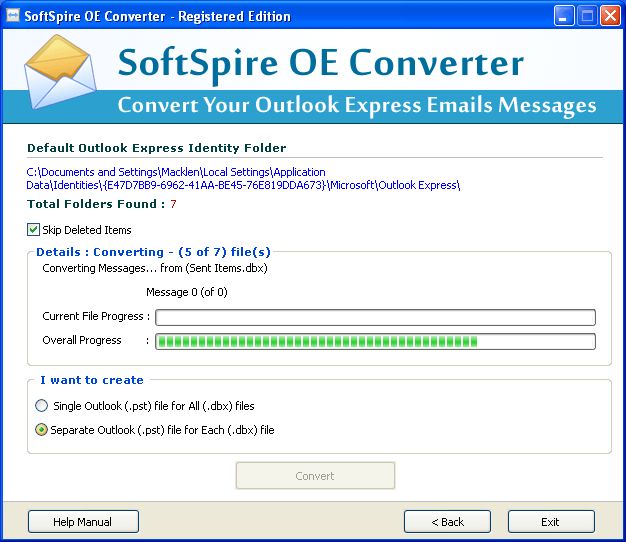Click the small app icon in title bar

coord(14,16)
